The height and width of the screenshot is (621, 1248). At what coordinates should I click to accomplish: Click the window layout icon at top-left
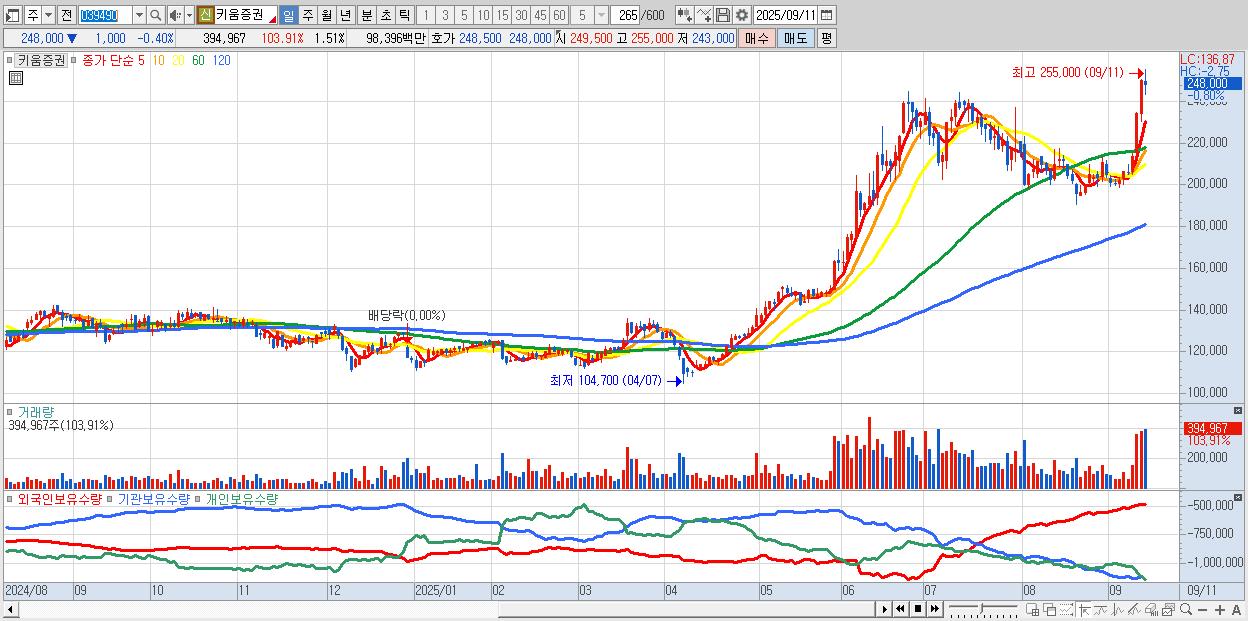[x=11, y=15]
